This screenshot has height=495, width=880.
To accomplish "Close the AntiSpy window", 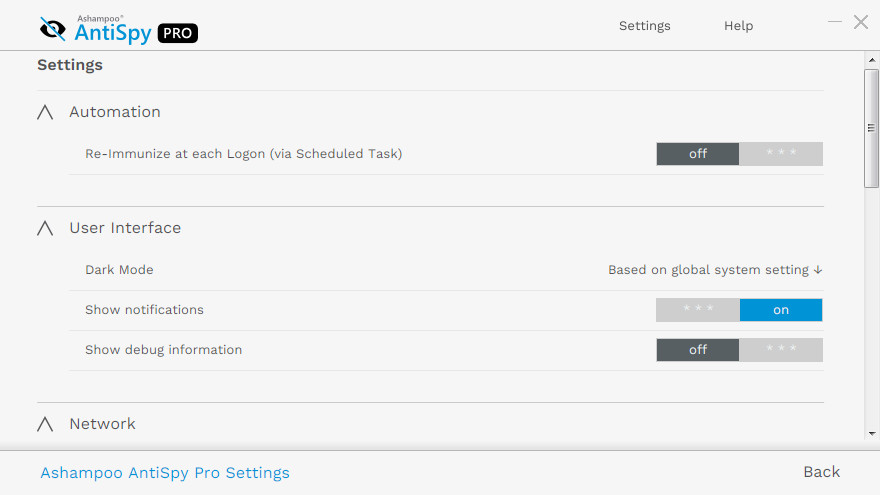I will (860, 22).
